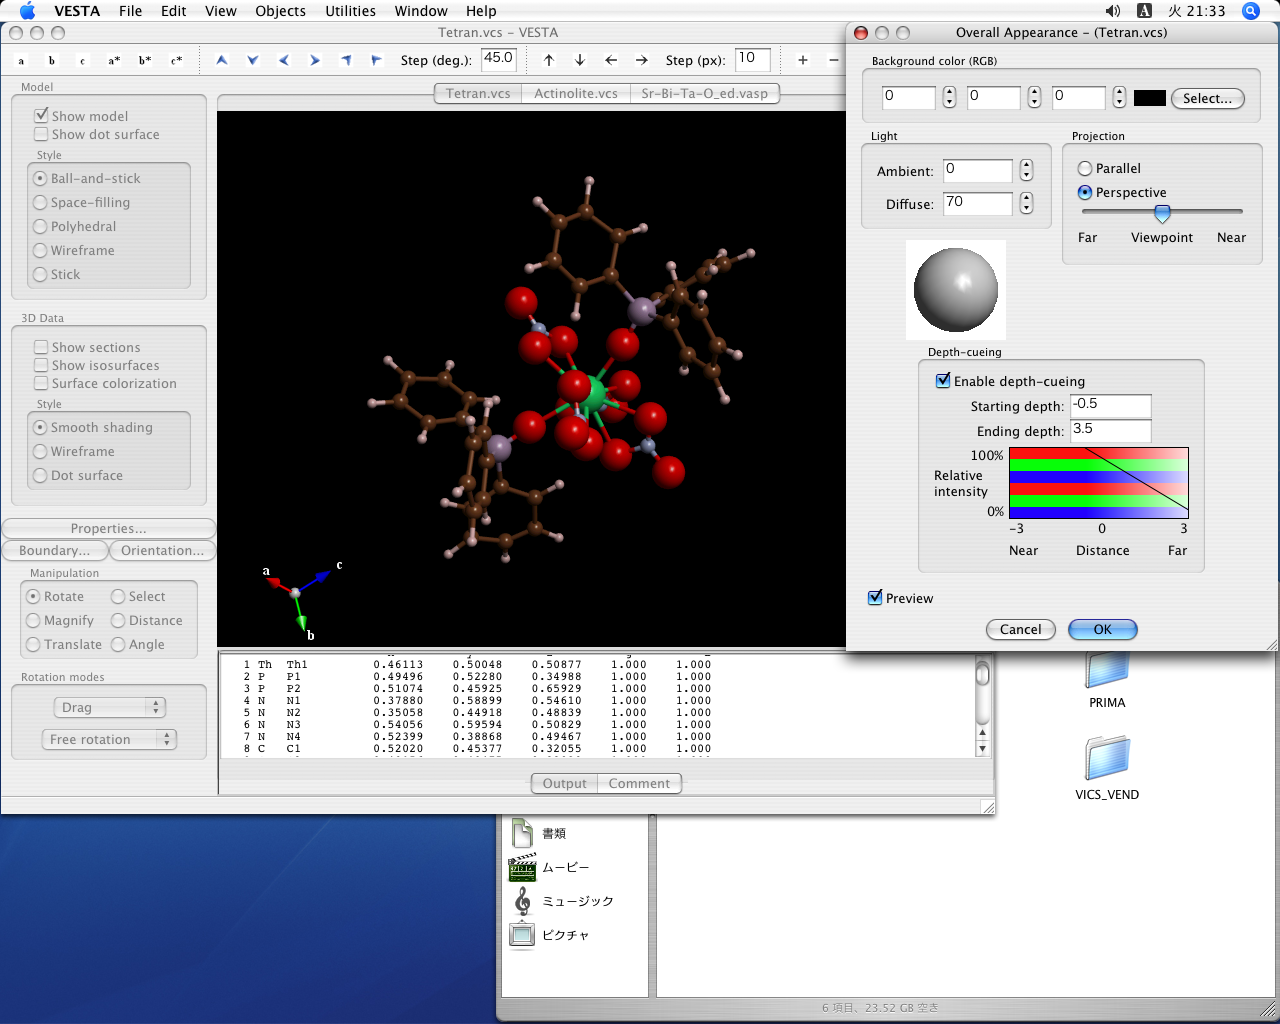Toggle Show model checkbox
Screen dimensions: 1280x1024
pyautogui.click(x=41, y=115)
